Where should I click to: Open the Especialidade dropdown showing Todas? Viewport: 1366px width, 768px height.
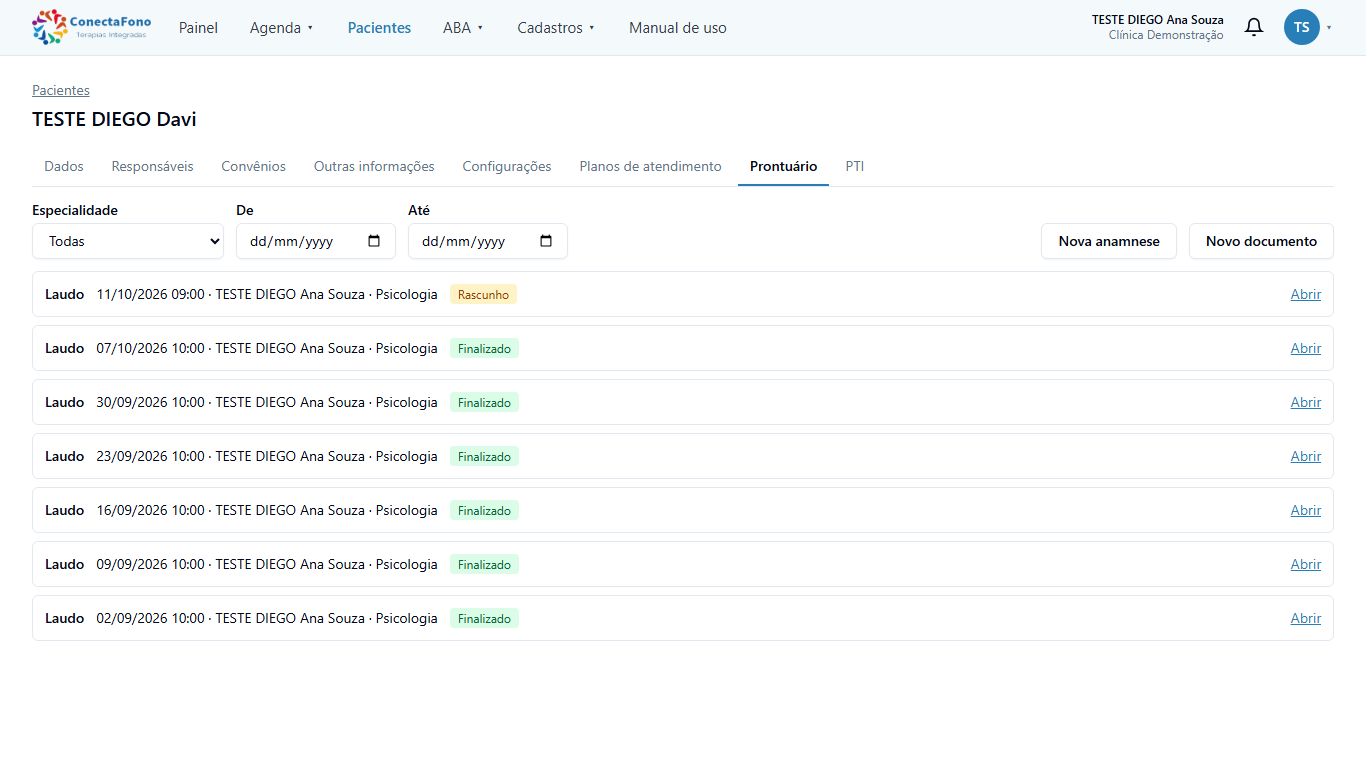(x=128, y=241)
